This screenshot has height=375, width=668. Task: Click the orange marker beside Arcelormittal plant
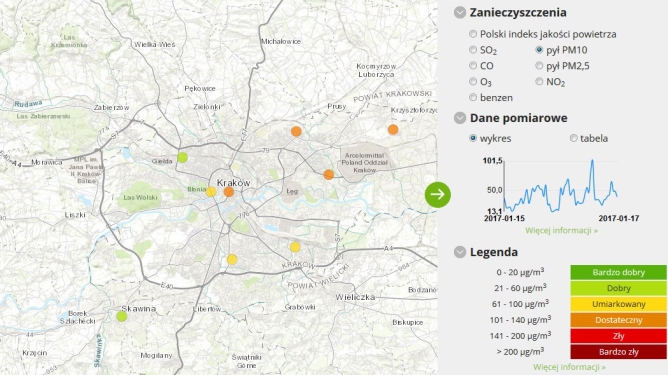pyautogui.click(x=328, y=175)
